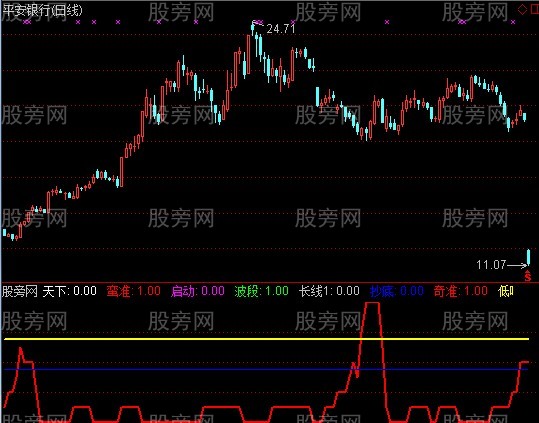539x423 pixels.
Task: Click the red 奇准: 1.00 indicator value
Action: pos(461,291)
